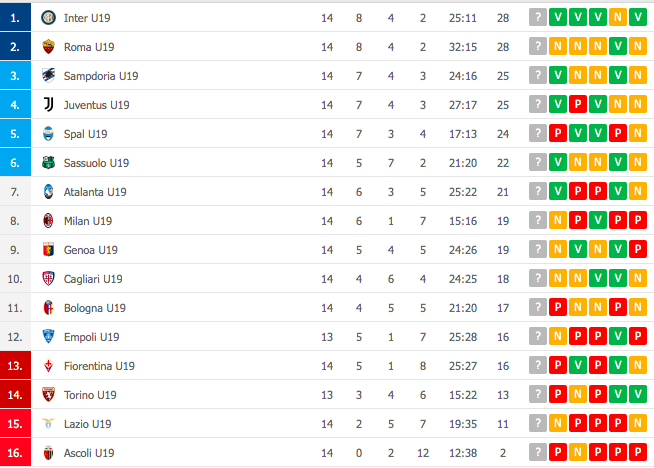Open the Fiorentina U19 team page
Viewport: 654px width, 468px height.
point(99,366)
